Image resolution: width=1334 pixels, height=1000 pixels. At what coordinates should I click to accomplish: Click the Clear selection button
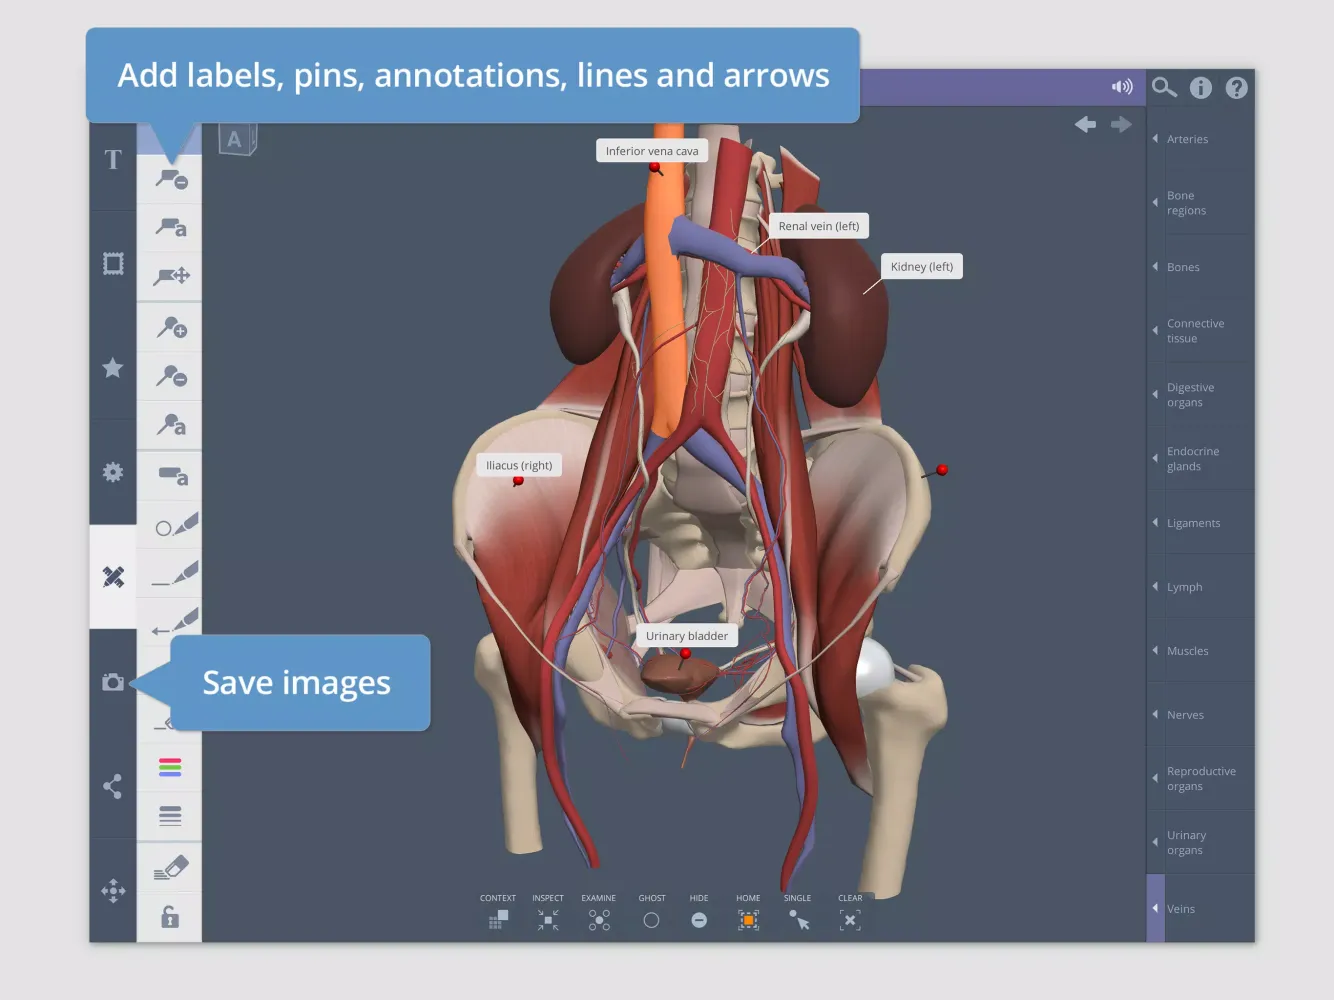pyautogui.click(x=850, y=920)
